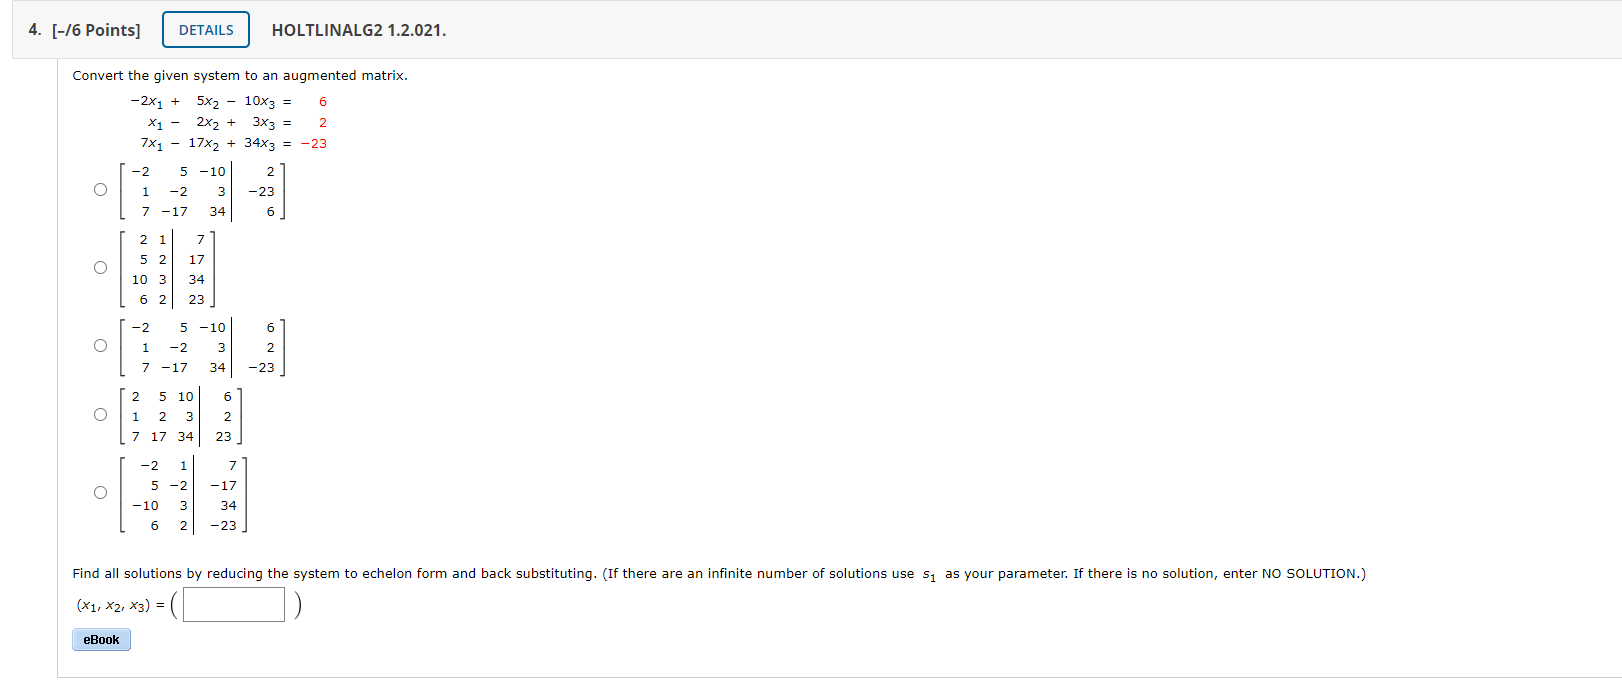Click the closing parenthesis after the answer box
The height and width of the screenshot is (691, 1622).
[x=295, y=603]
